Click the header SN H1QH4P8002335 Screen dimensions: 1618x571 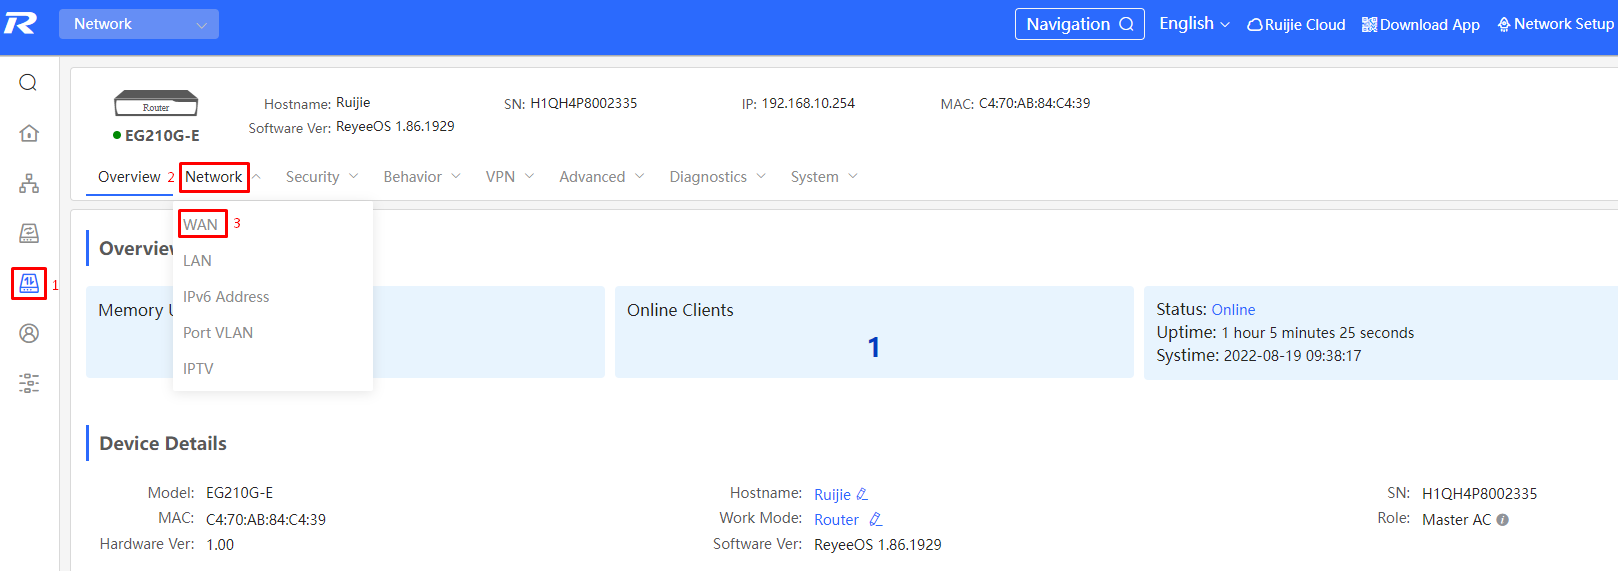(583, 103)
